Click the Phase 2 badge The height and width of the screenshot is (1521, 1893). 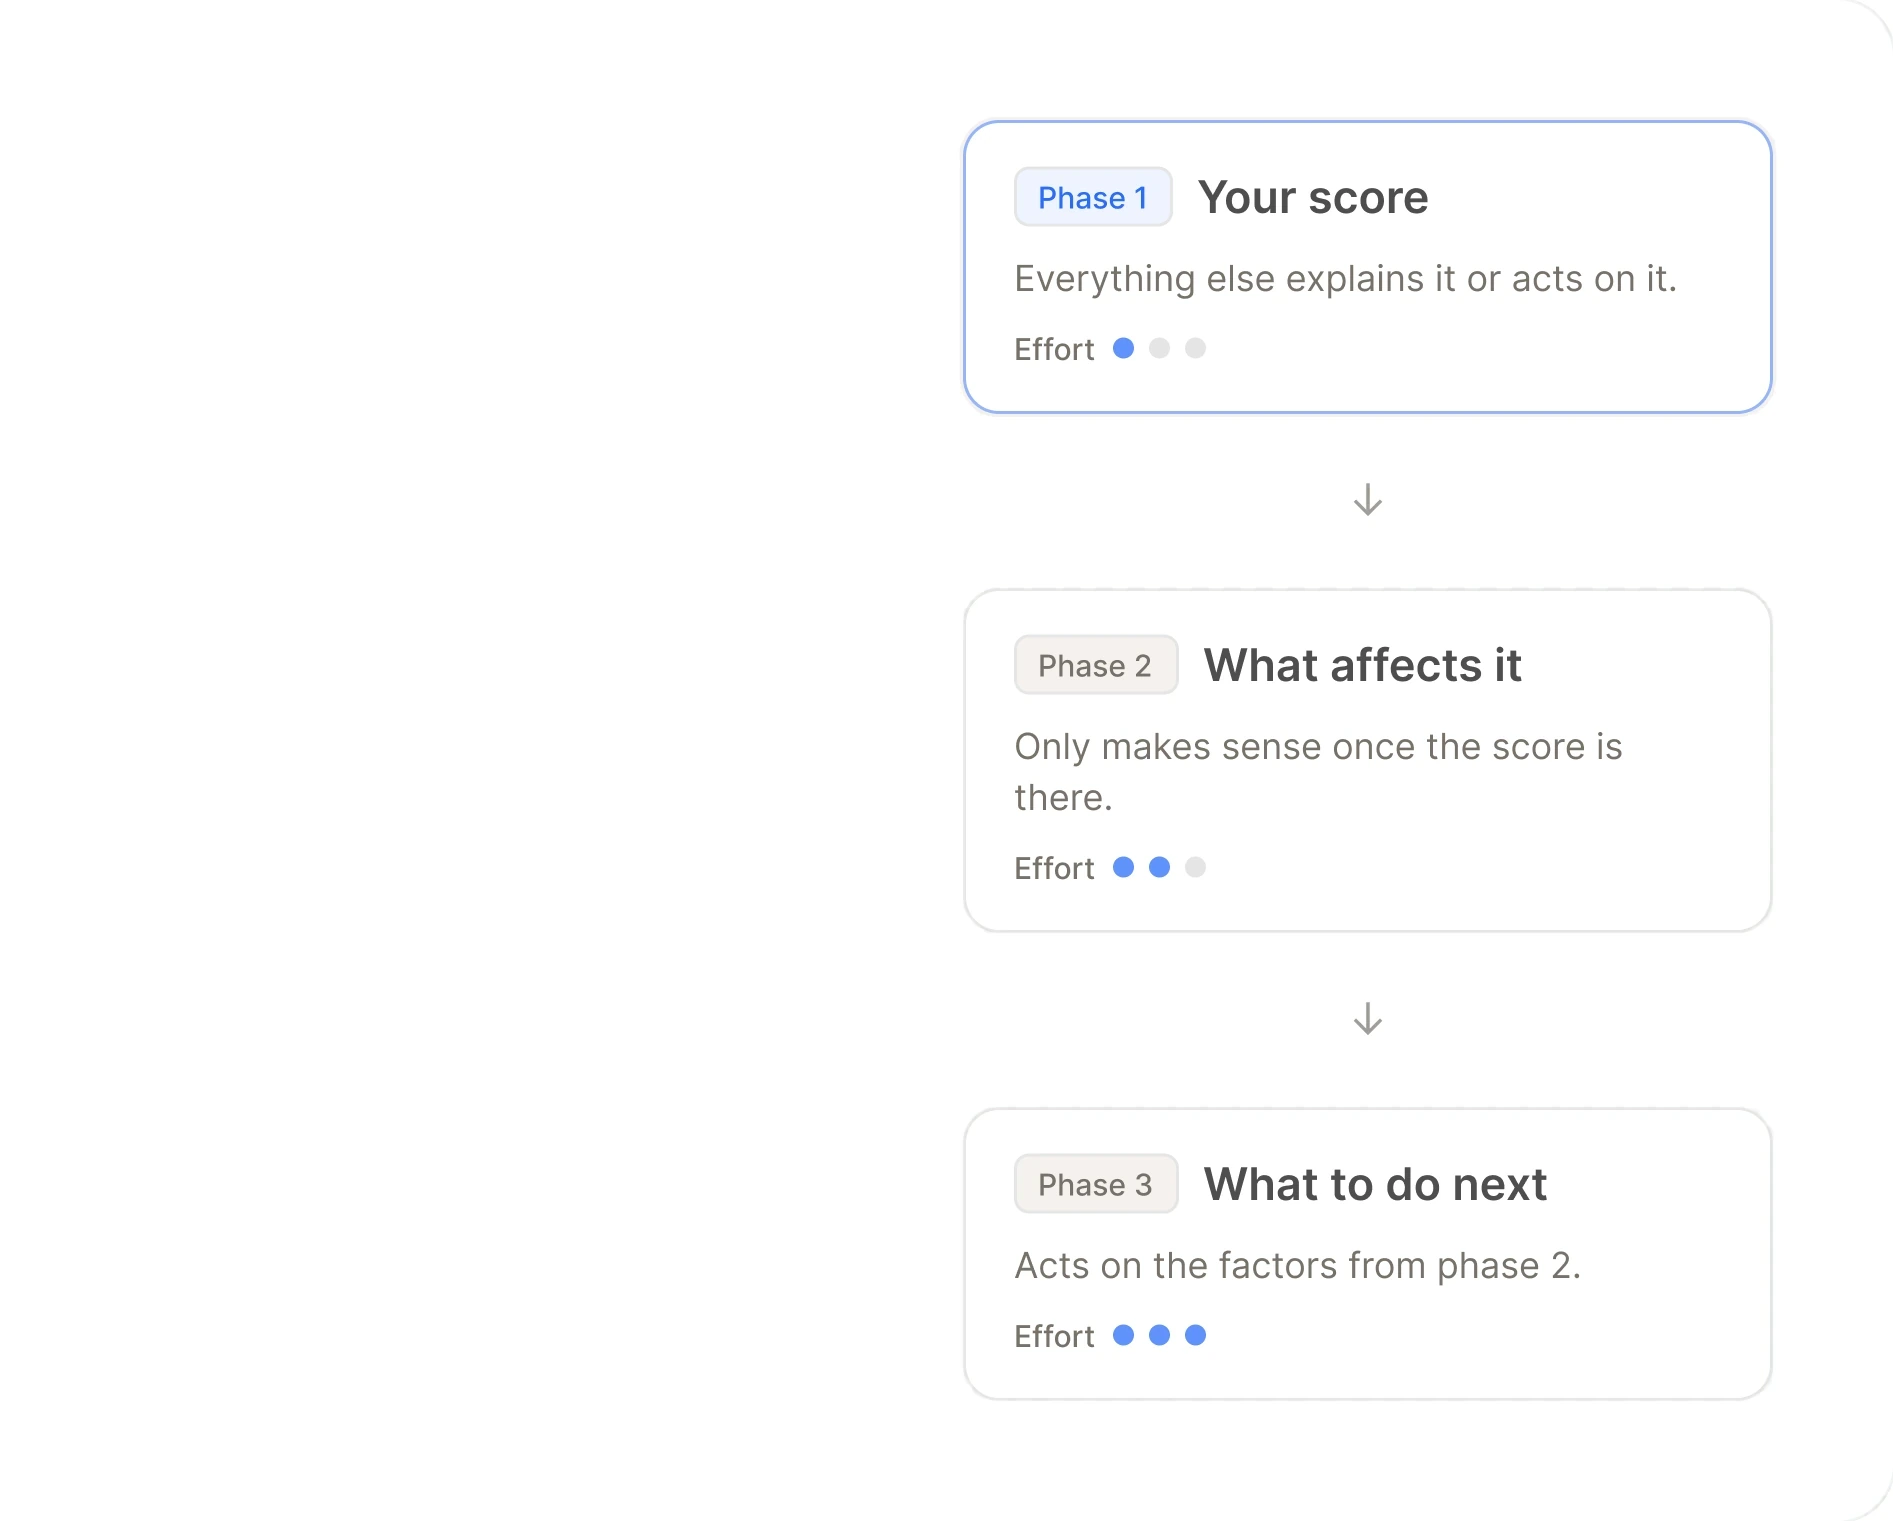click(1096, 665)
